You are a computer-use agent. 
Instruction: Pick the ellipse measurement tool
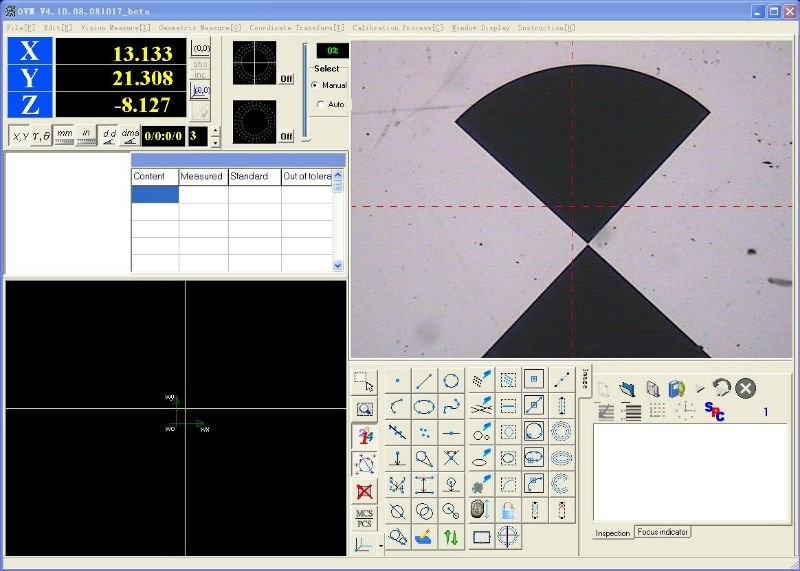(424, 407)
